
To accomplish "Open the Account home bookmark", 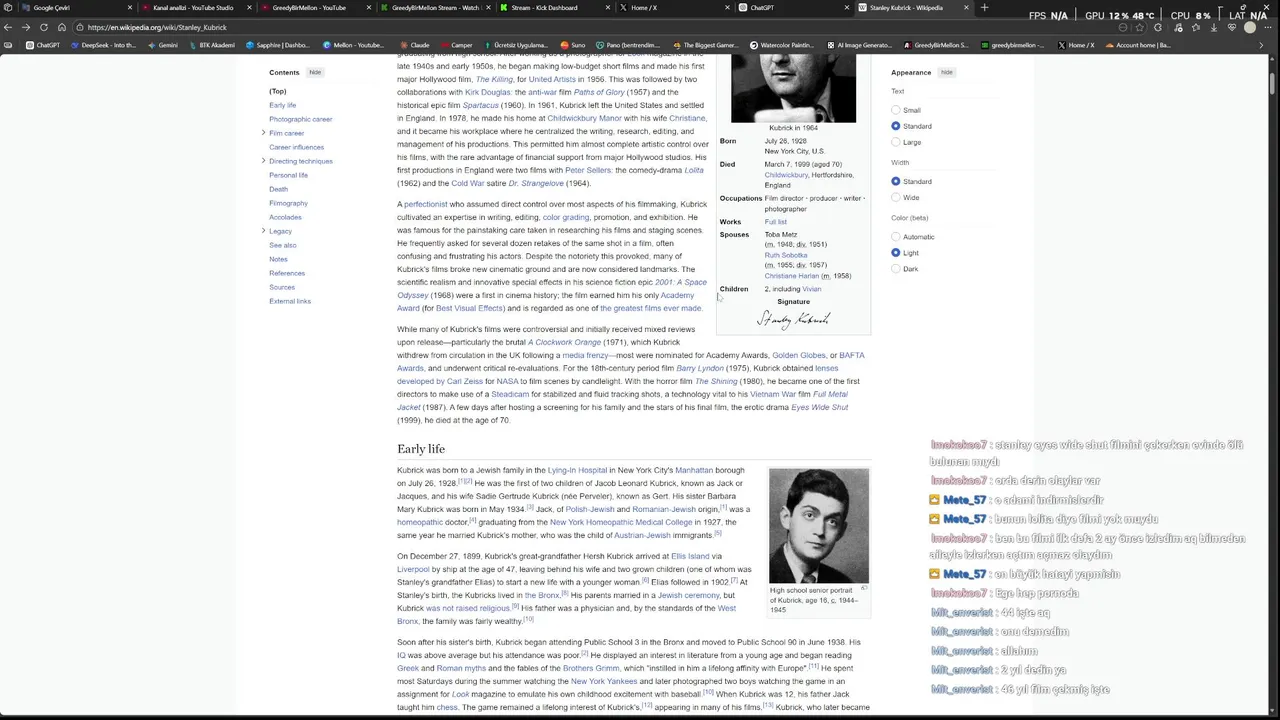I will tap(1138, 45).
